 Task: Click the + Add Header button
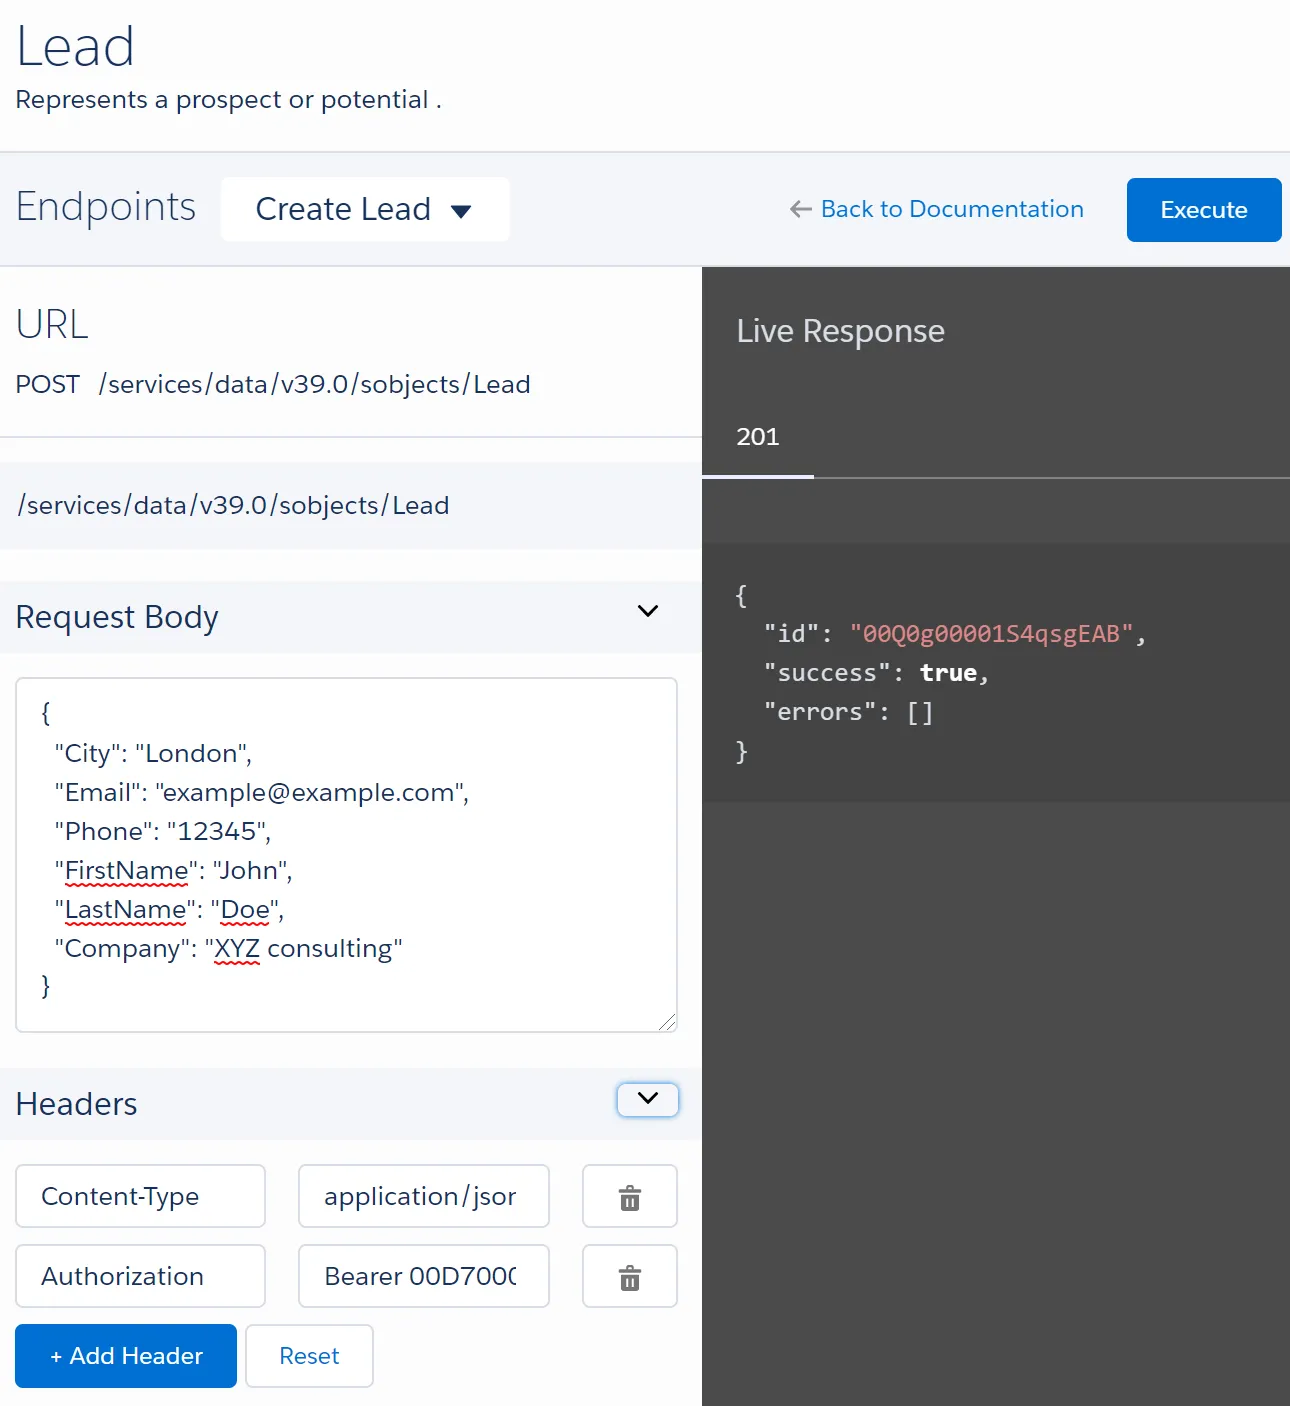(126, 1356)
